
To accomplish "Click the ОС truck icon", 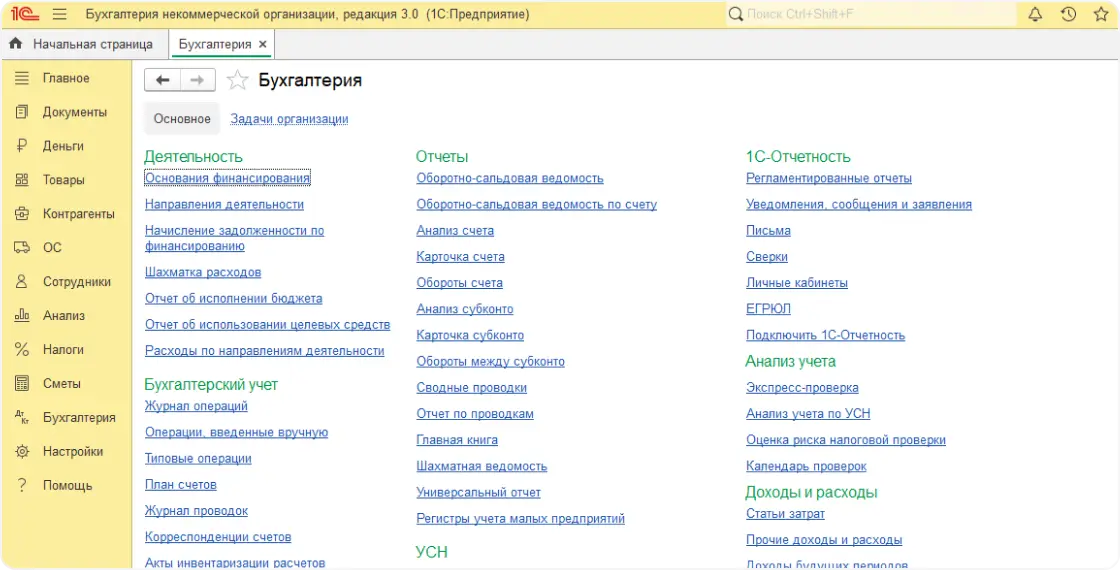I will pos(22,247).
